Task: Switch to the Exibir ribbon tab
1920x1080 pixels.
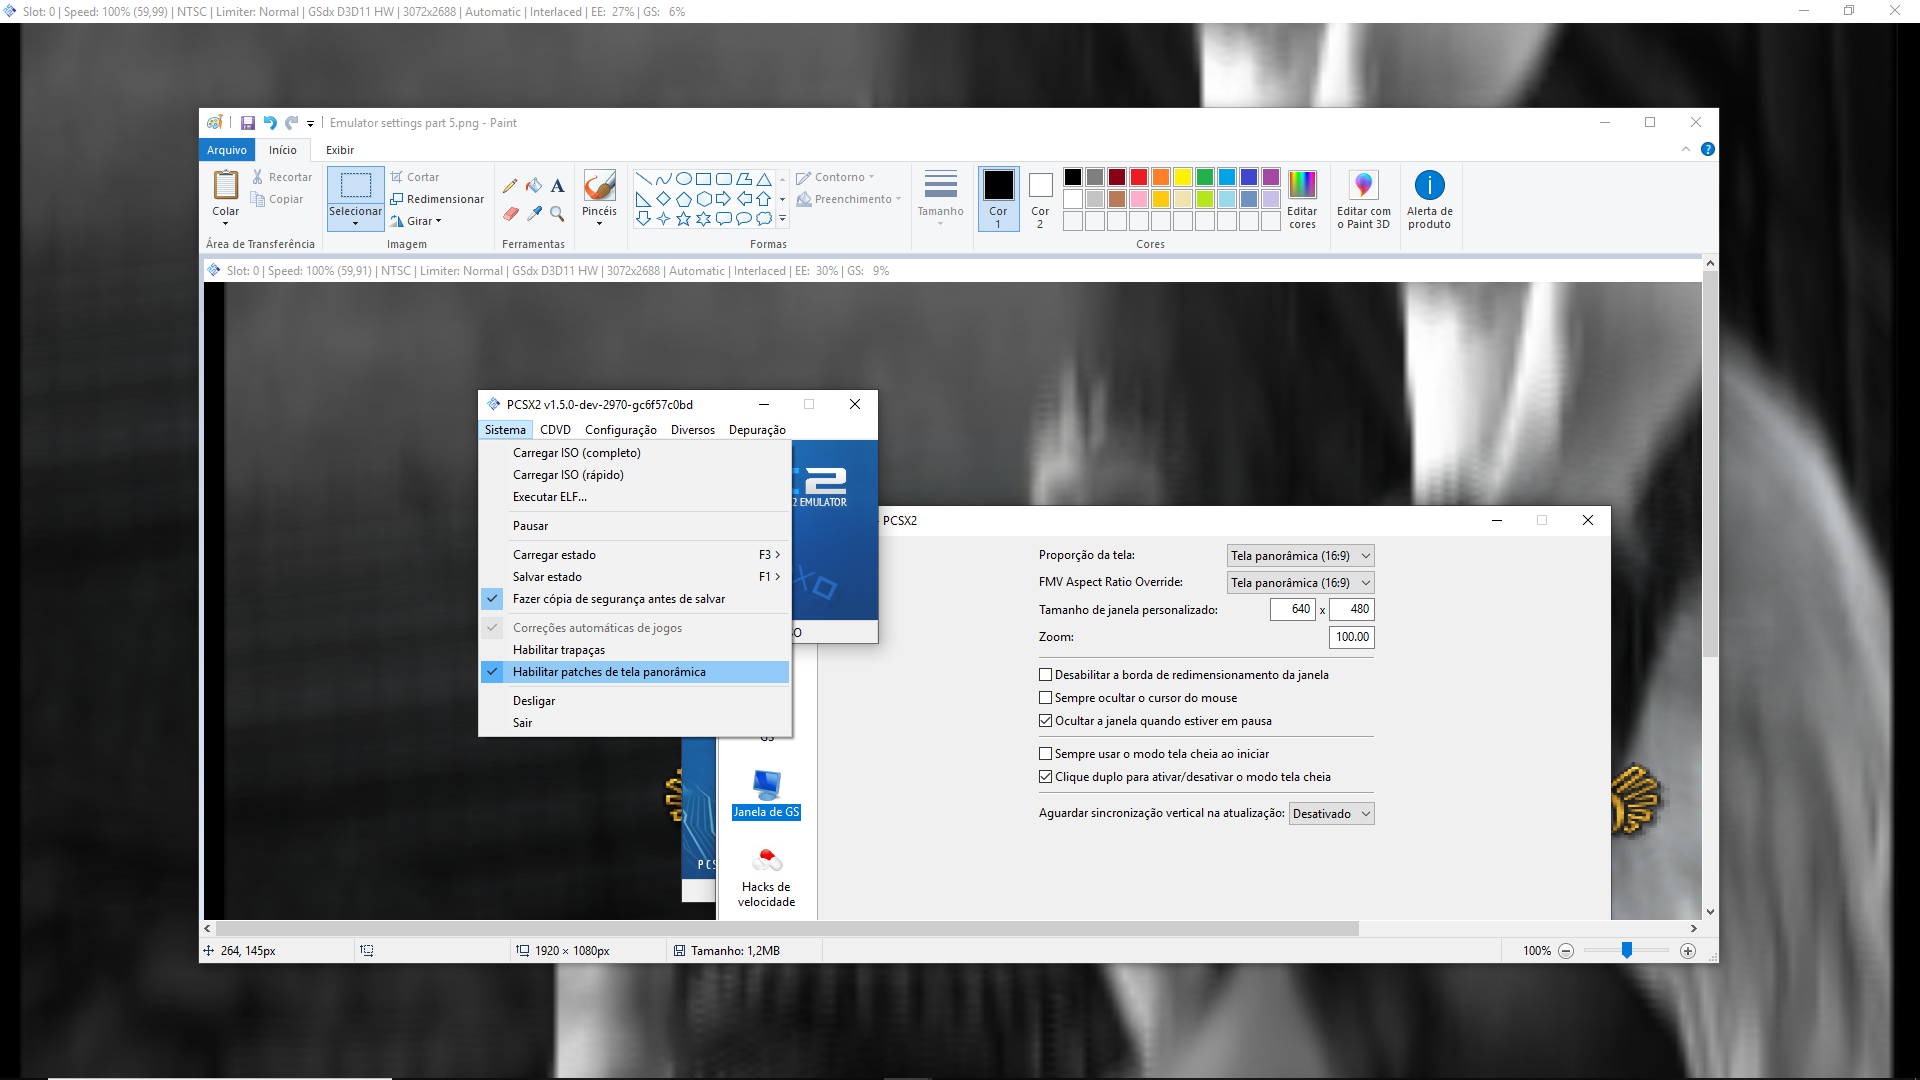Action: point(339,150)
